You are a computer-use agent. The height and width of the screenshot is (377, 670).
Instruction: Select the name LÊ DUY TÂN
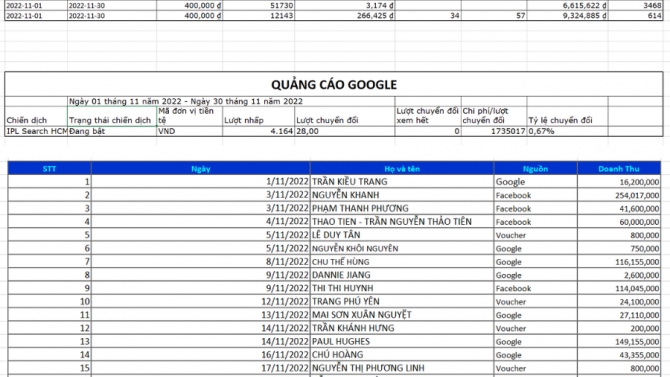402,235
